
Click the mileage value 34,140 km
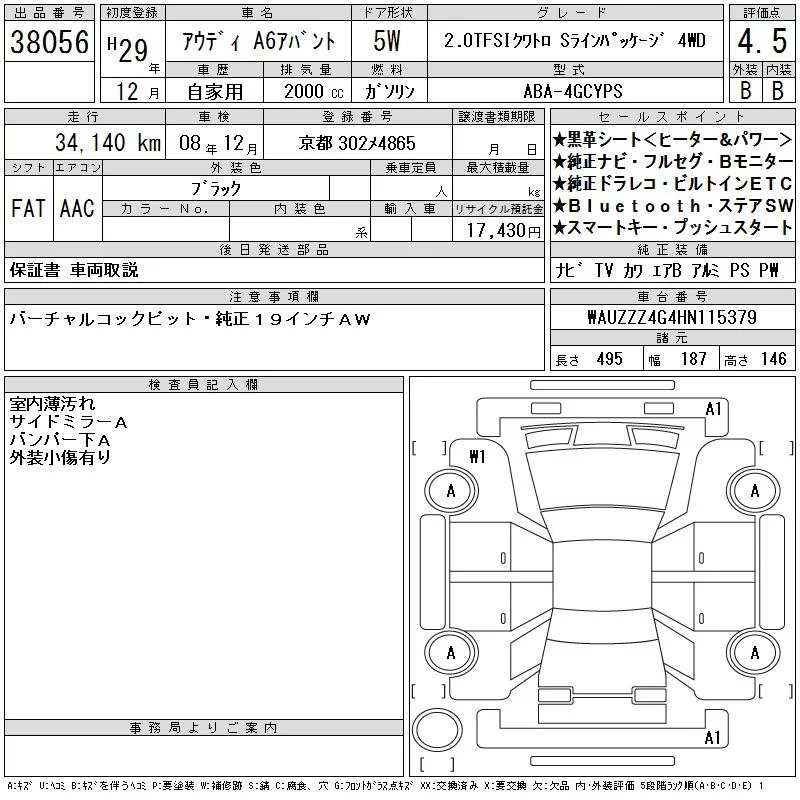pyautogui.click(x=108, y=143)
